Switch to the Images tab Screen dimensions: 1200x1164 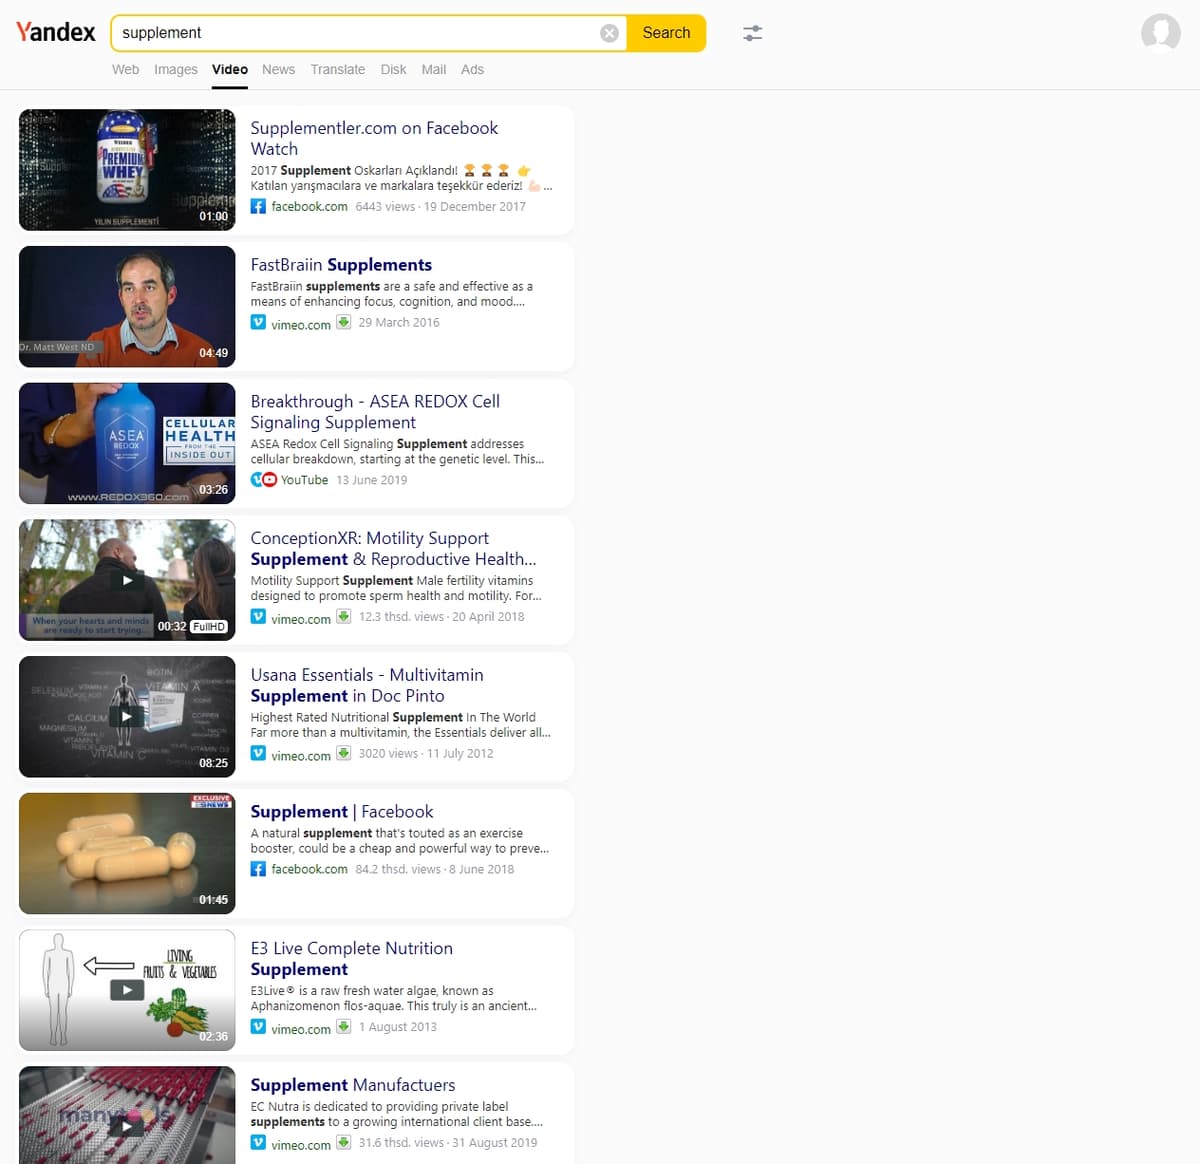[x=176, y=69]
